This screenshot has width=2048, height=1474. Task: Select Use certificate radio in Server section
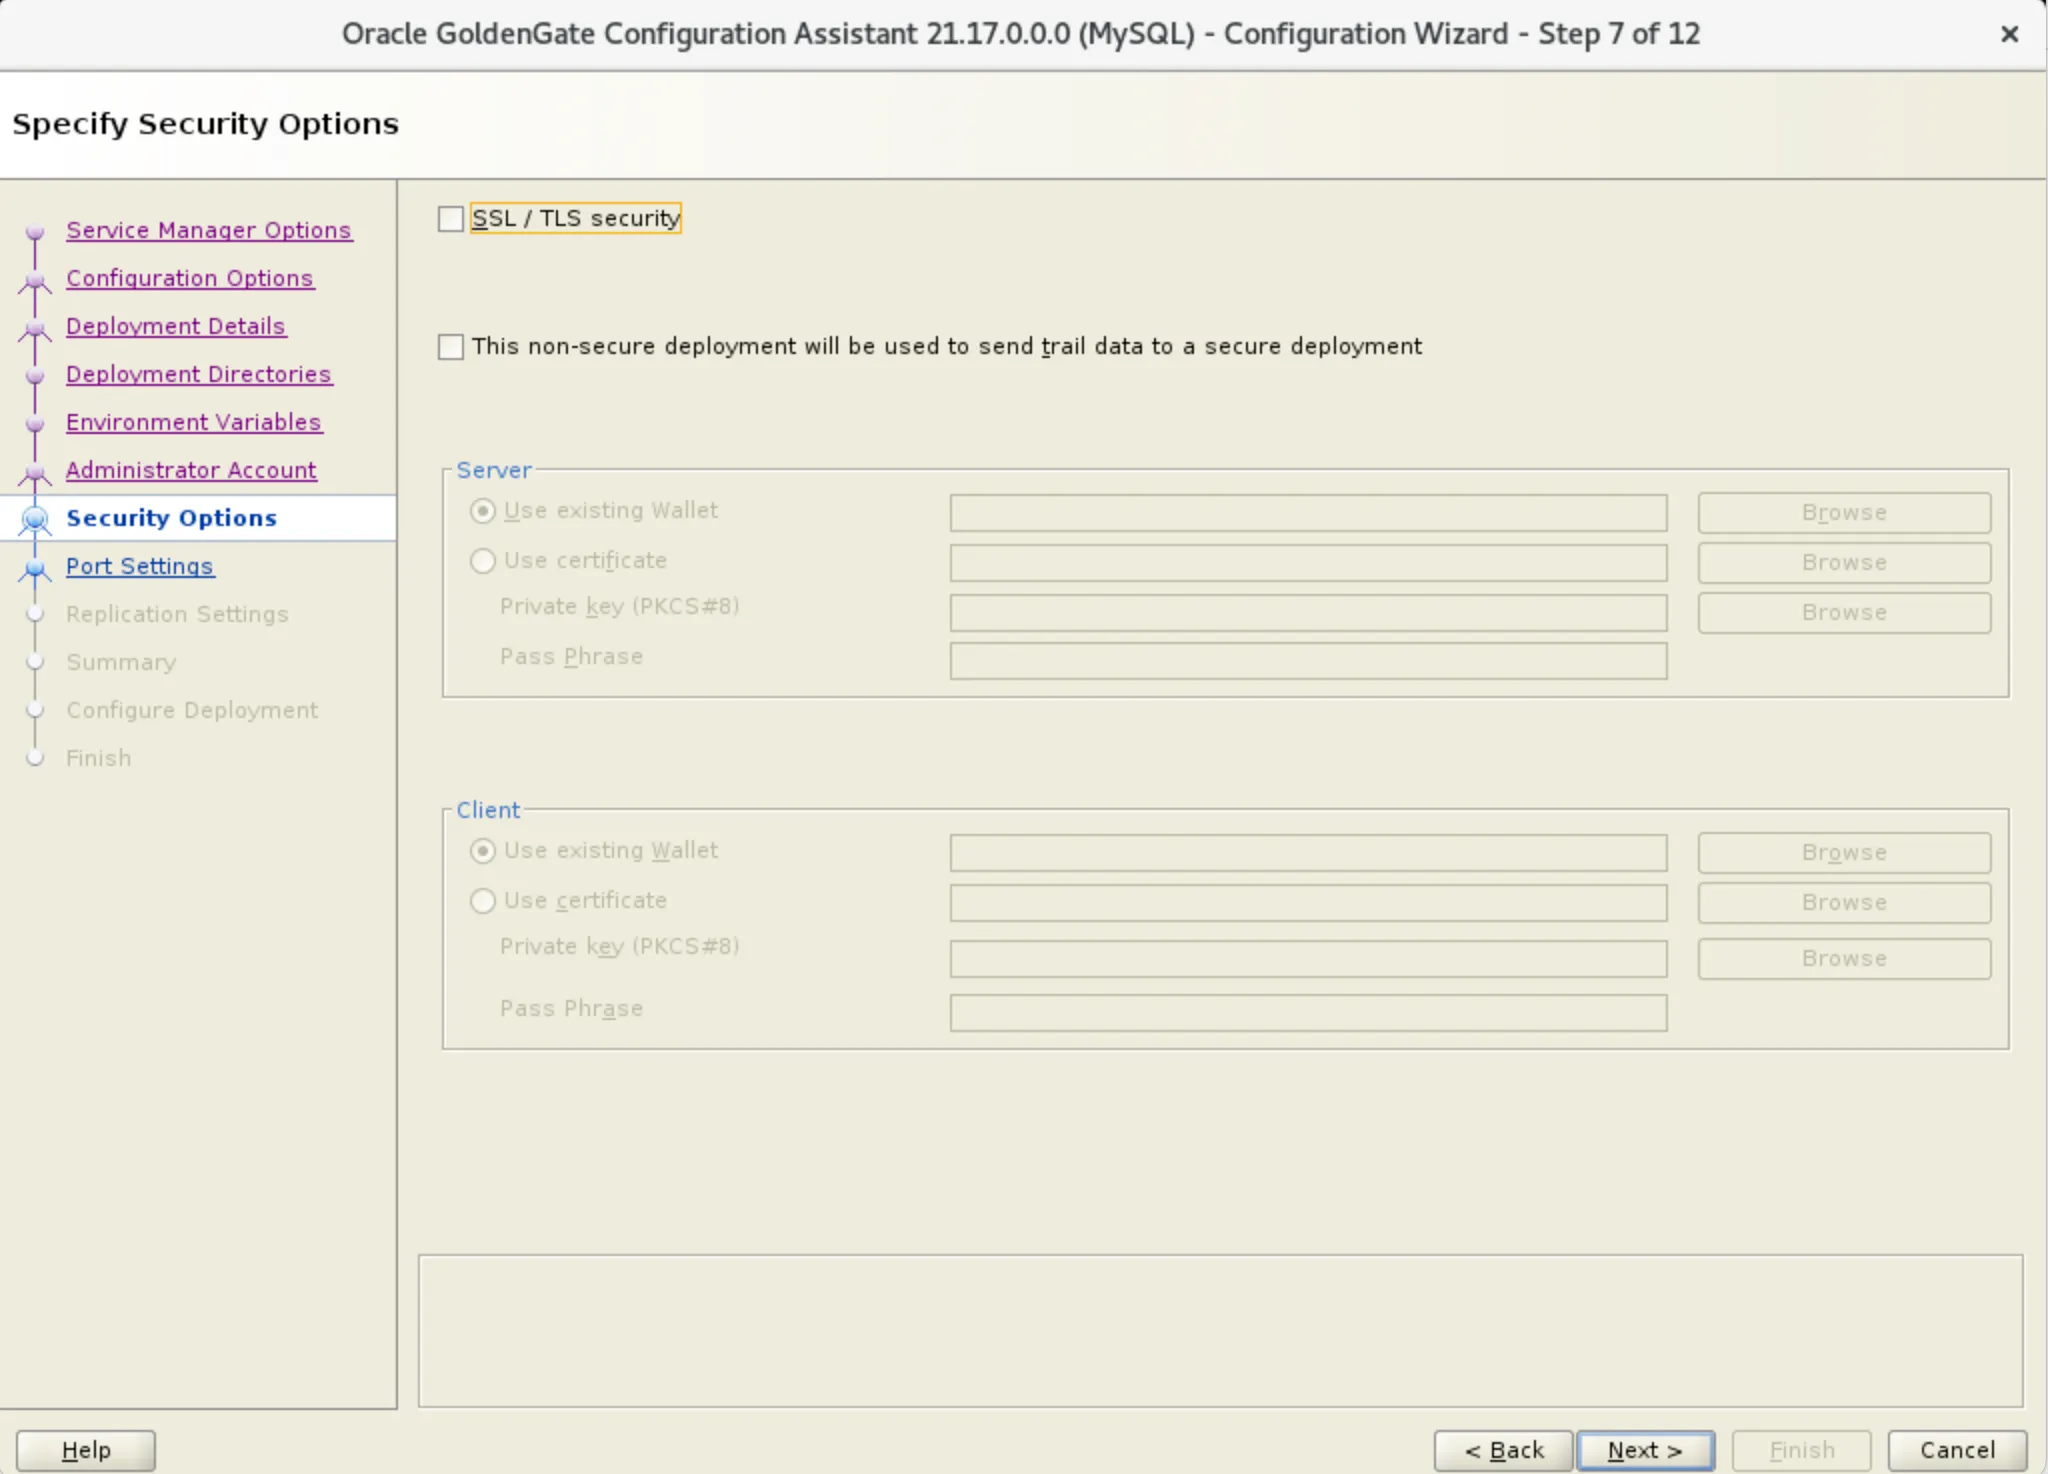[484, 561]
